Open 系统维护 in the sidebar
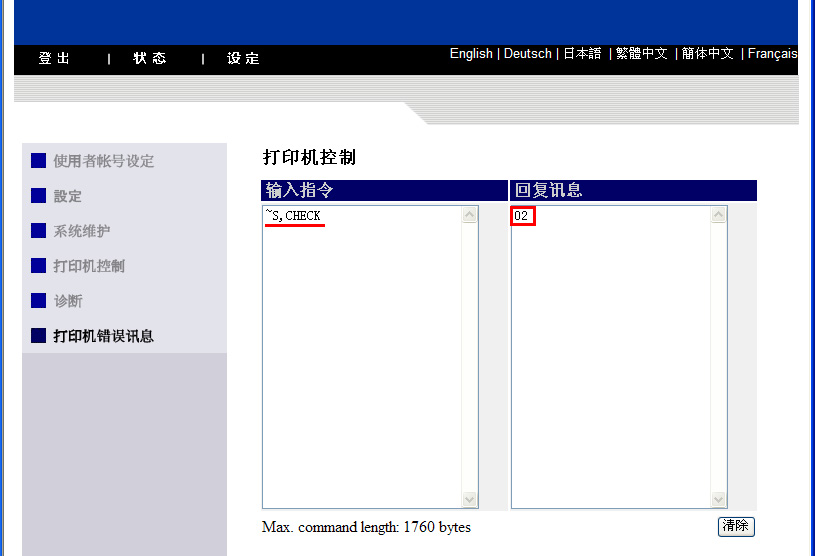 tap(82, 231)
